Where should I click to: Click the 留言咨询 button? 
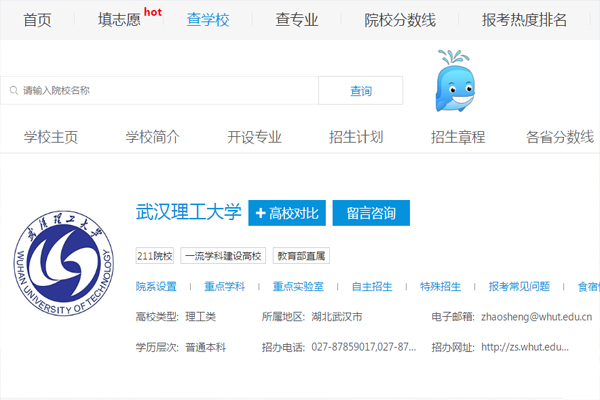(371, 213)
